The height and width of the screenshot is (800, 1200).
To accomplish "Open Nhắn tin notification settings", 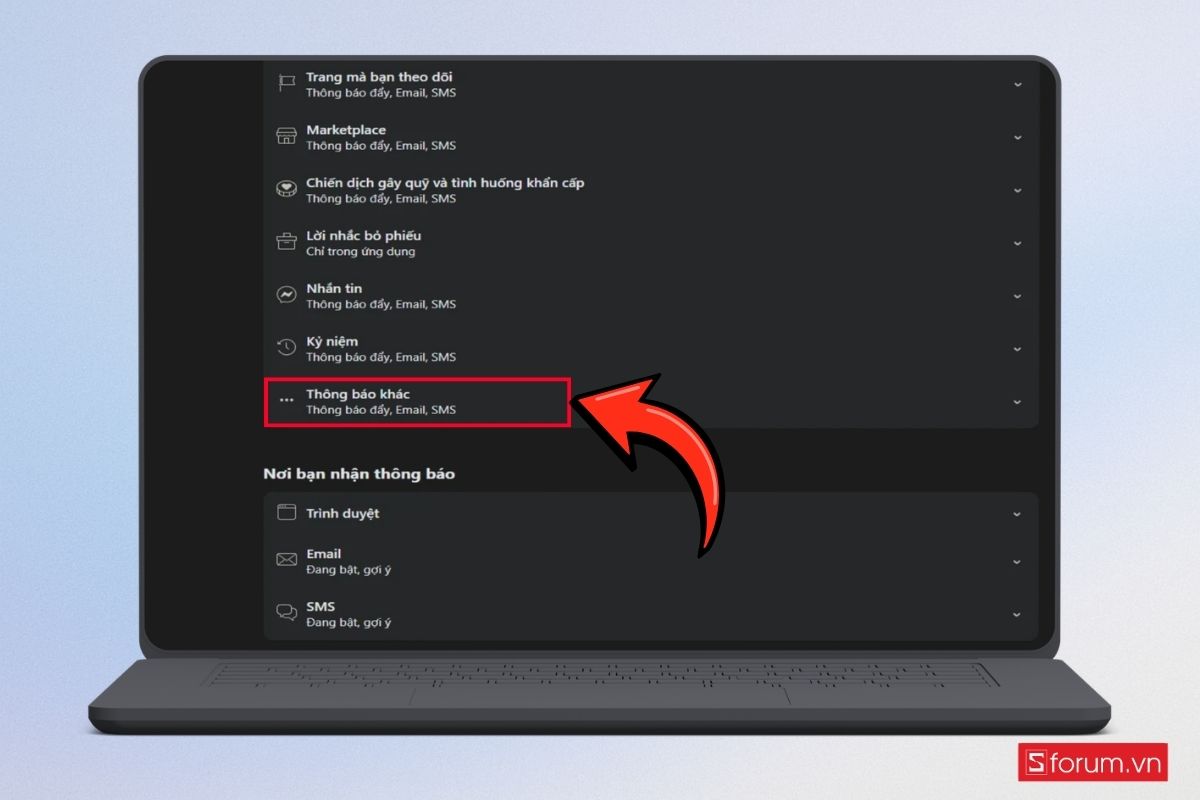I will coord(651,296).
